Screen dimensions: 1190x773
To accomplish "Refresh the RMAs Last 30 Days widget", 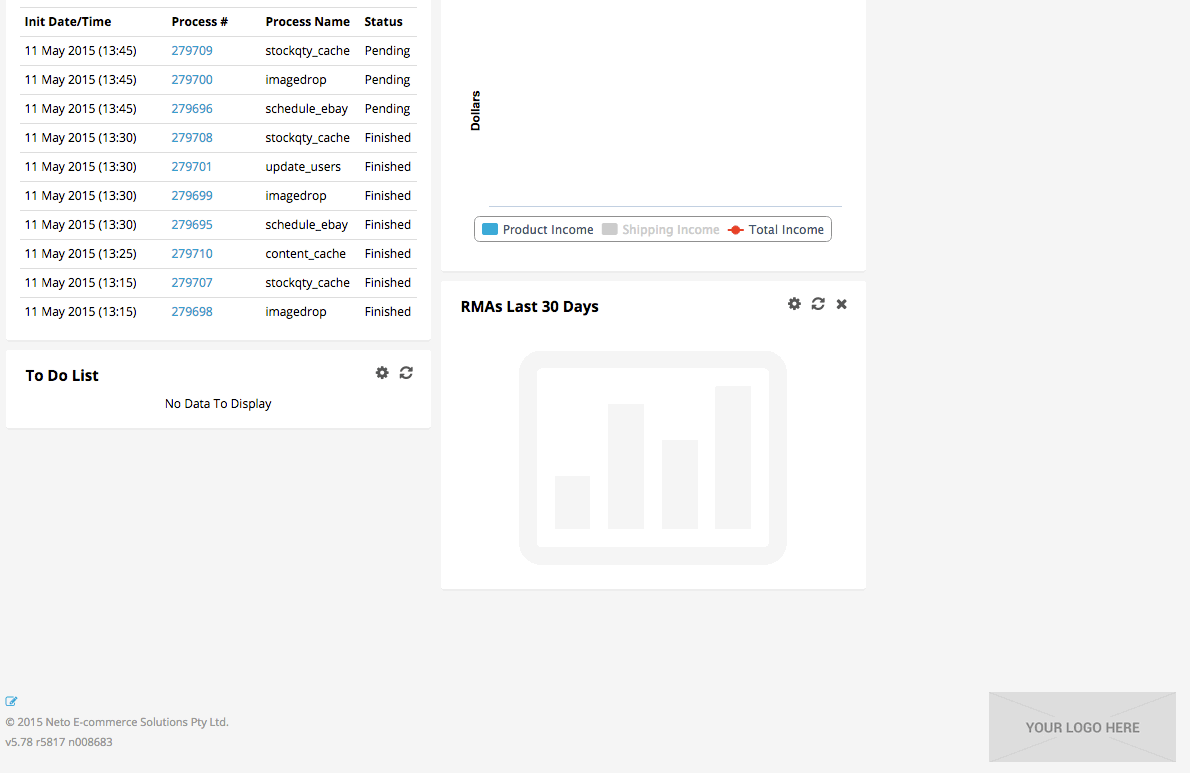I will point(817,303).
